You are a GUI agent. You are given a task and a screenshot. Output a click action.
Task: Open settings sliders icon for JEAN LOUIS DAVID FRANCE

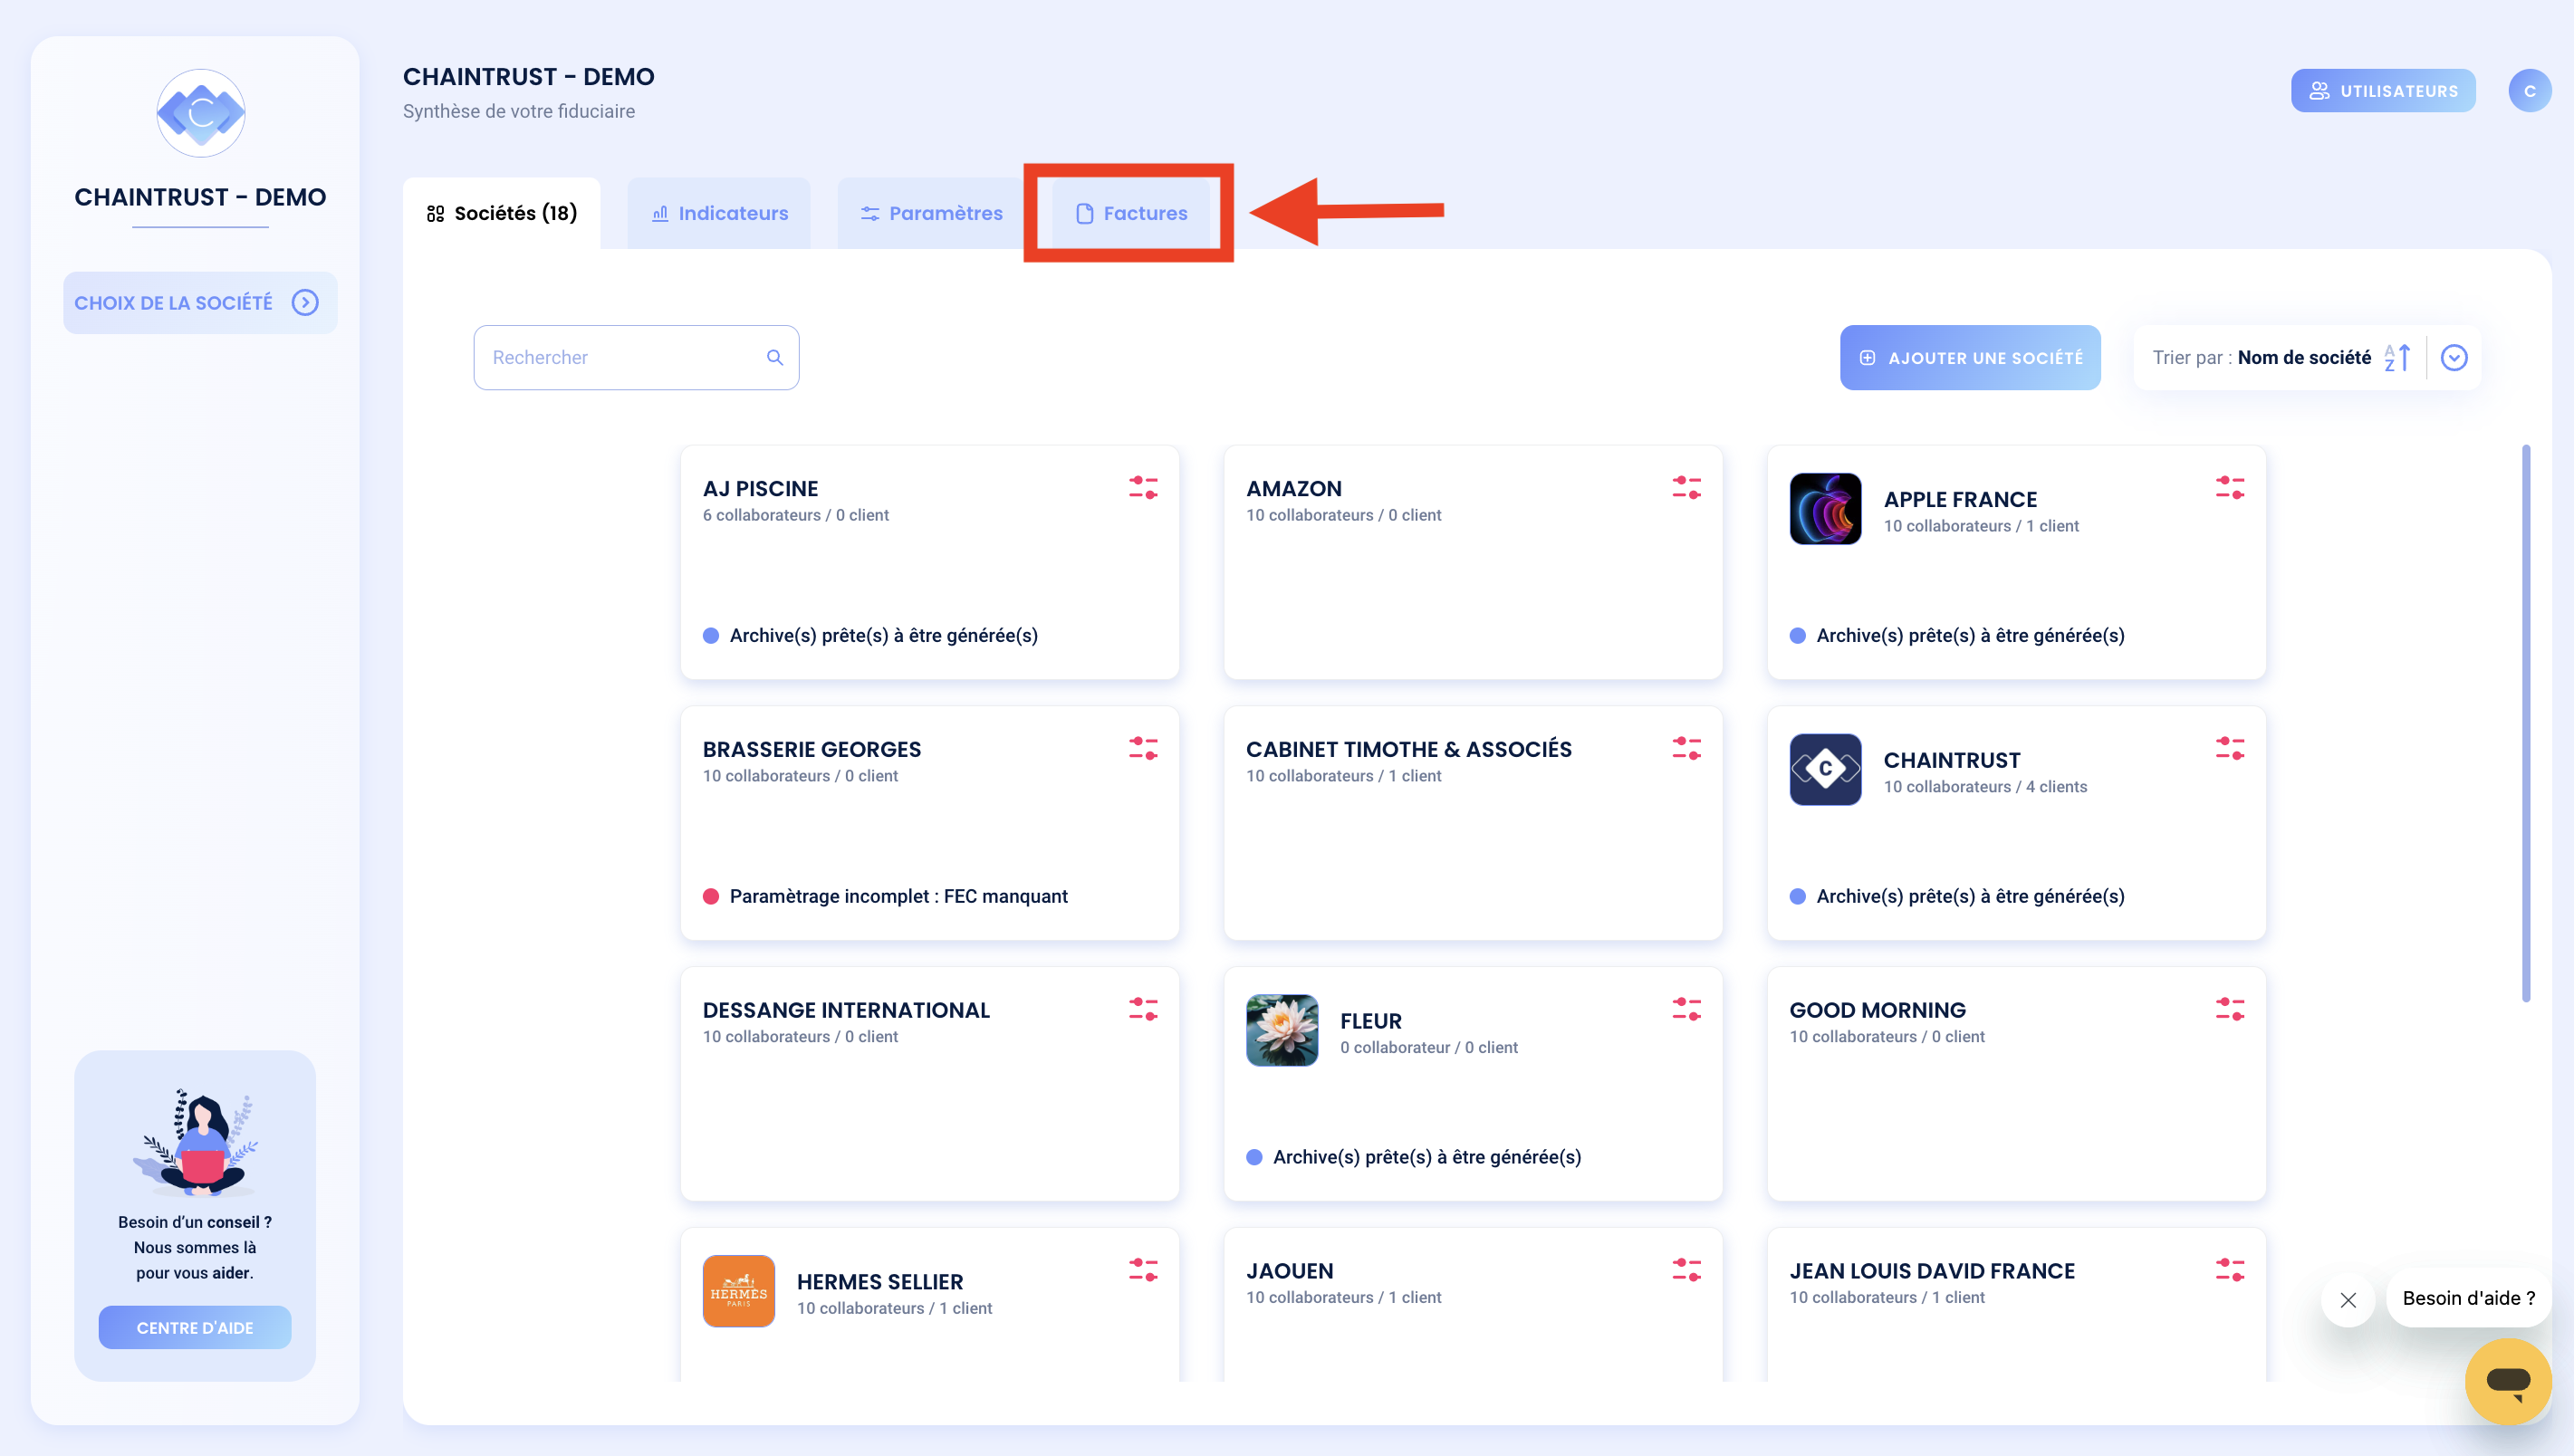tap(2229, 1270)
